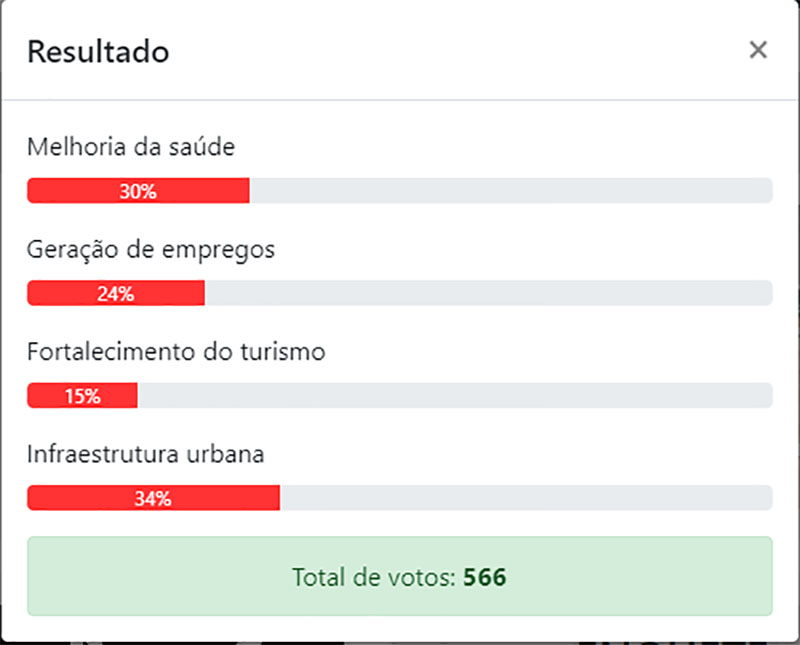Select the 34% red progress bar

coord(154,498)
